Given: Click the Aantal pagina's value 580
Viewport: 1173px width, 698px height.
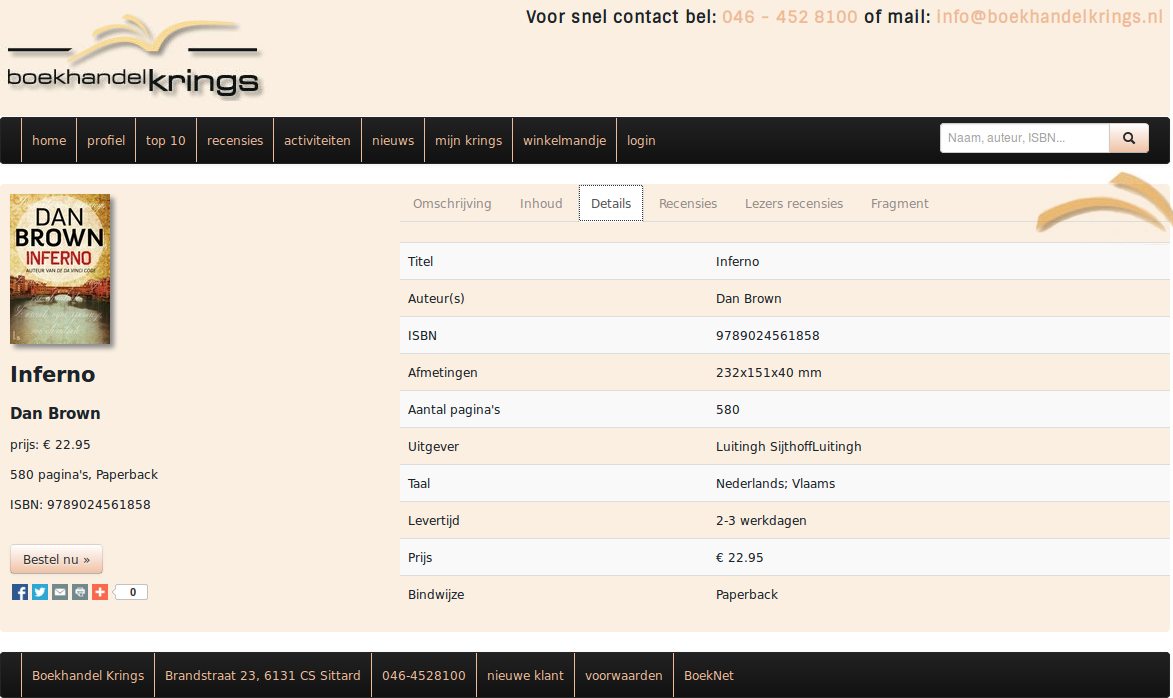Looking at the screenshot, I should pyautogui.click(x=727, y=410).
